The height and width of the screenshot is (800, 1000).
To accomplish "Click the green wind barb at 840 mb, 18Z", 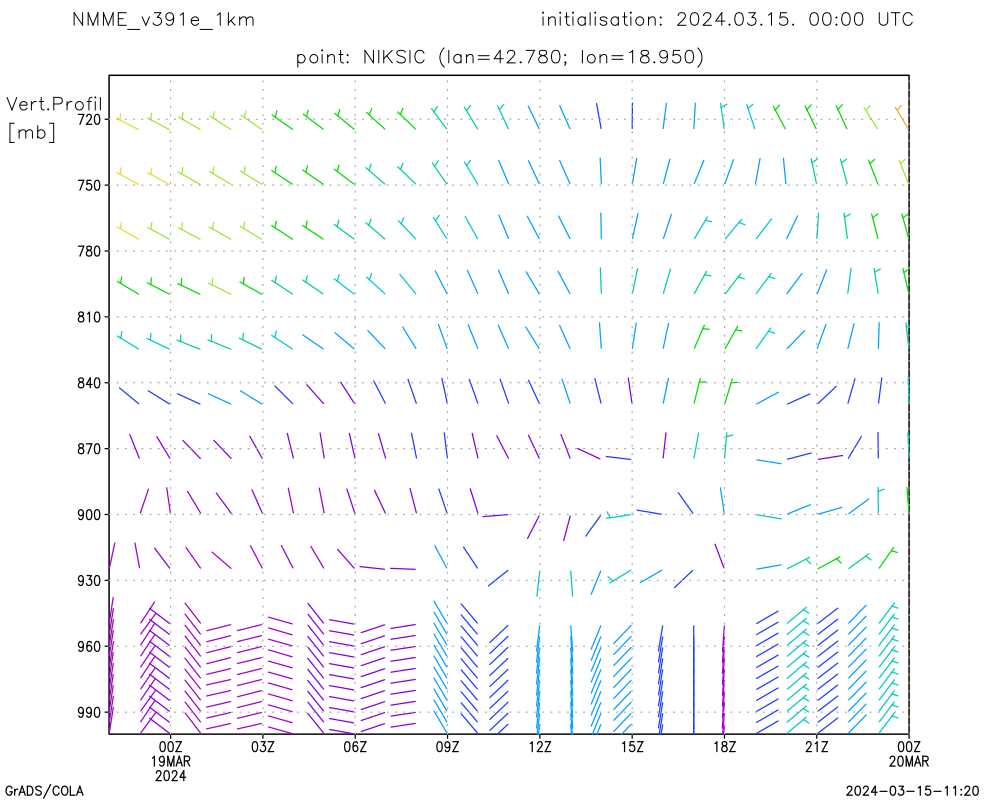I will tap(731, 390).
